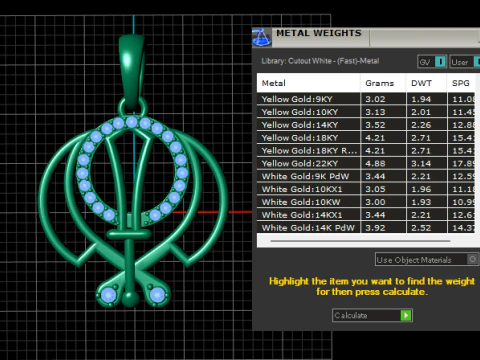Select the White Gold:9K PdW row
The height and width of the screenshot is (360, 480).
366,176
